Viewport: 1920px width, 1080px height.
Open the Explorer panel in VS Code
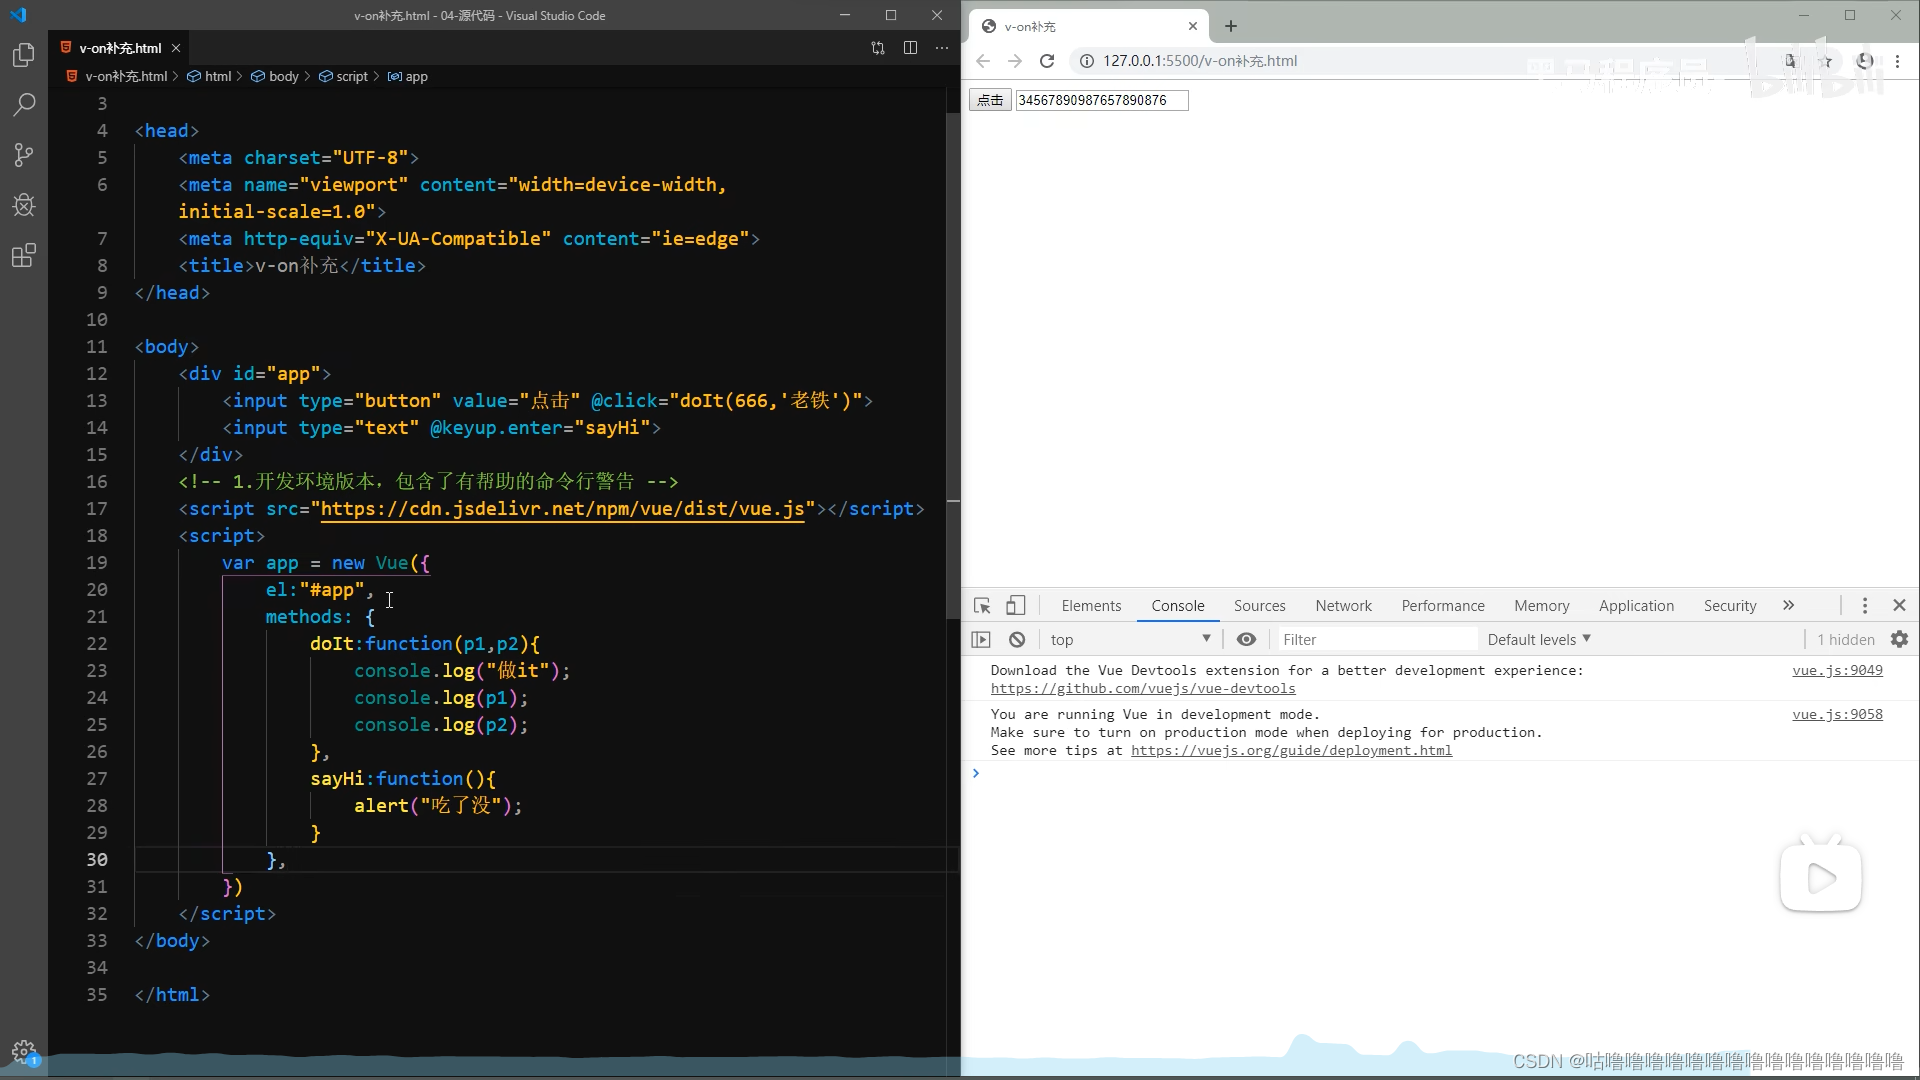tap(23, 55)
